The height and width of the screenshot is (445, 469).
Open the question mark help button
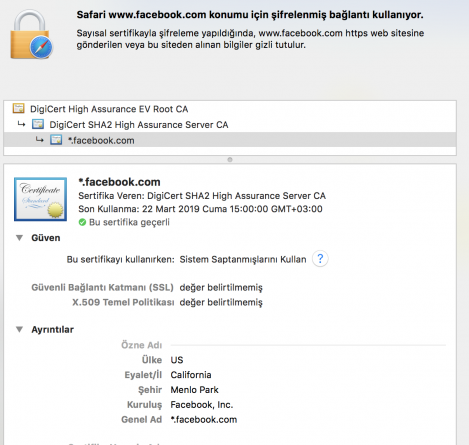[x=320, y=259]
